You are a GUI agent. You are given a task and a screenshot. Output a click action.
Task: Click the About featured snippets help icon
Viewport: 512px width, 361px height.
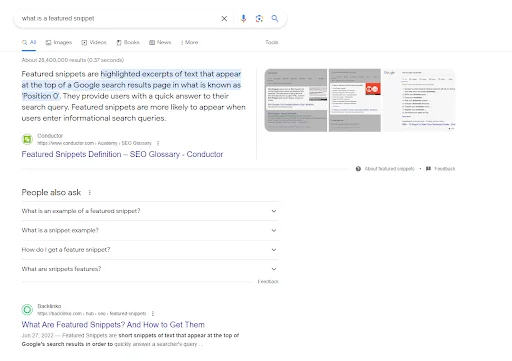(x=358, y=169)
